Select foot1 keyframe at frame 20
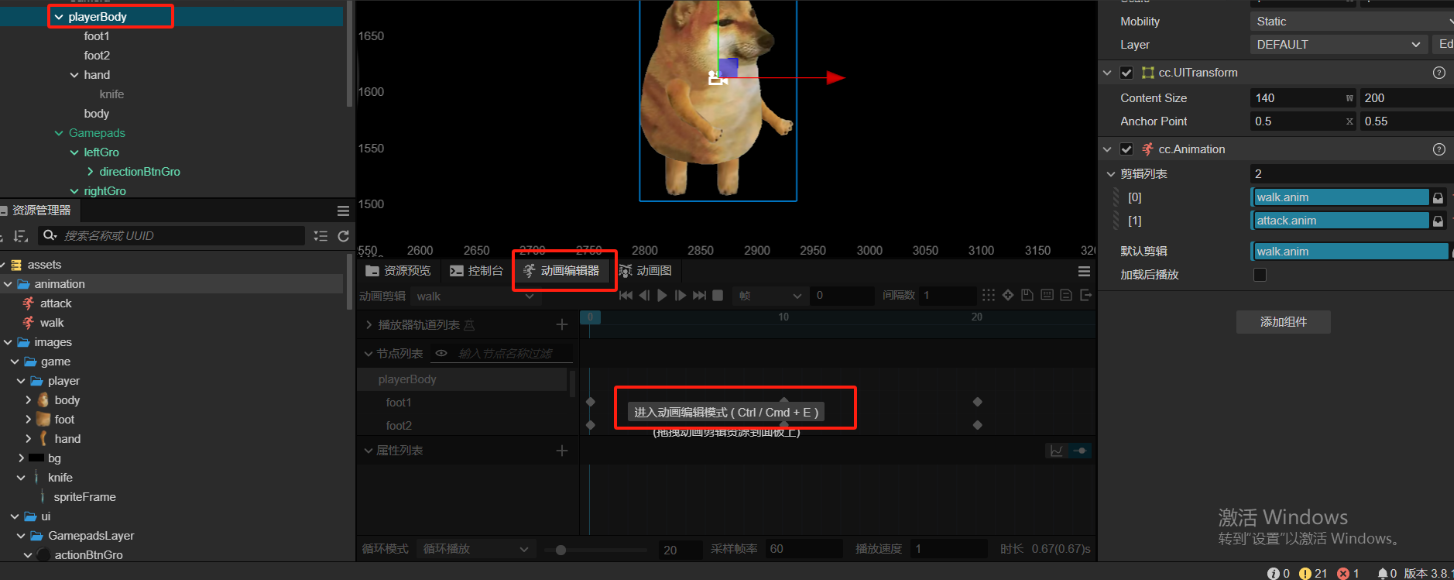 977,402
